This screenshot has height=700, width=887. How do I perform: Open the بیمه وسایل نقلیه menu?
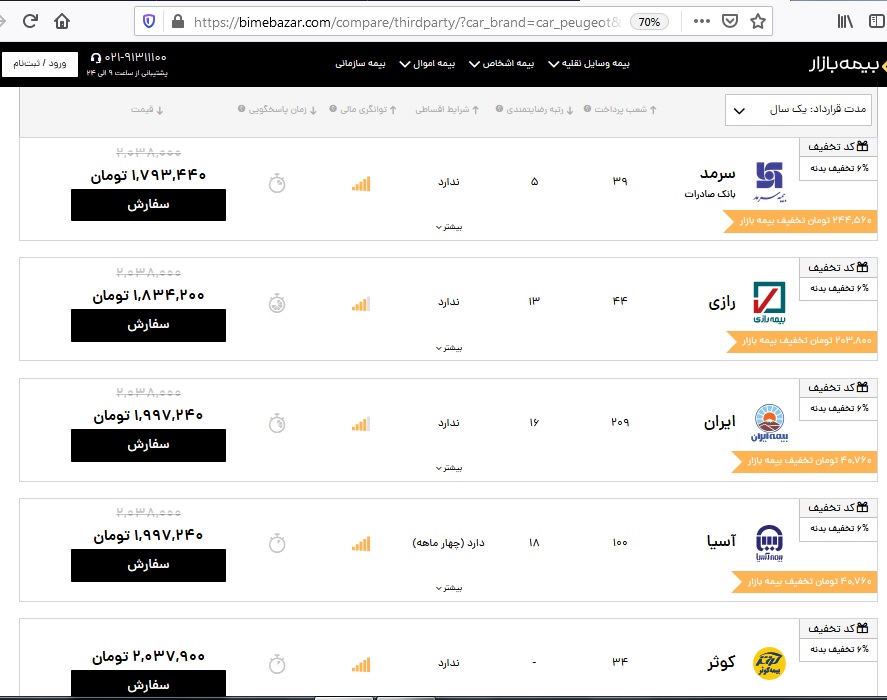tap(589, 63)
